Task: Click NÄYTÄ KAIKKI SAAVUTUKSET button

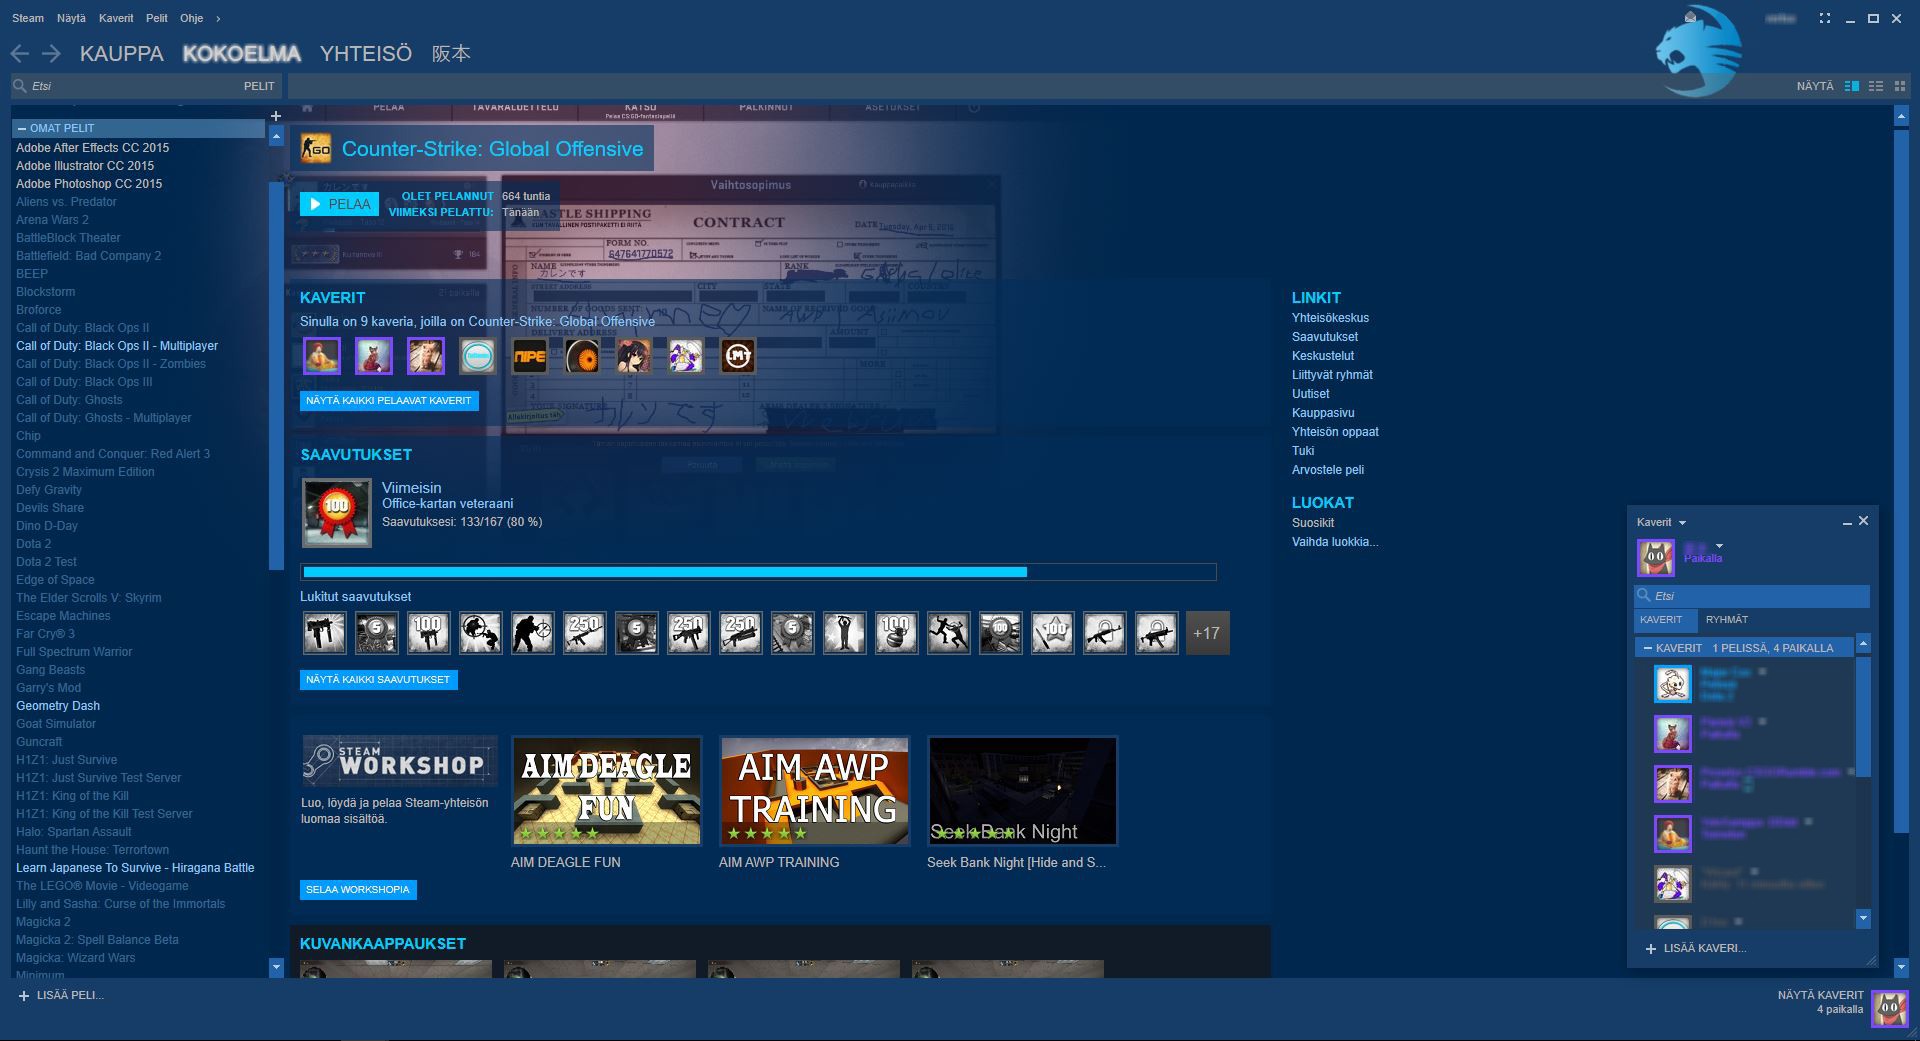Action: click(x=378, y=680)
